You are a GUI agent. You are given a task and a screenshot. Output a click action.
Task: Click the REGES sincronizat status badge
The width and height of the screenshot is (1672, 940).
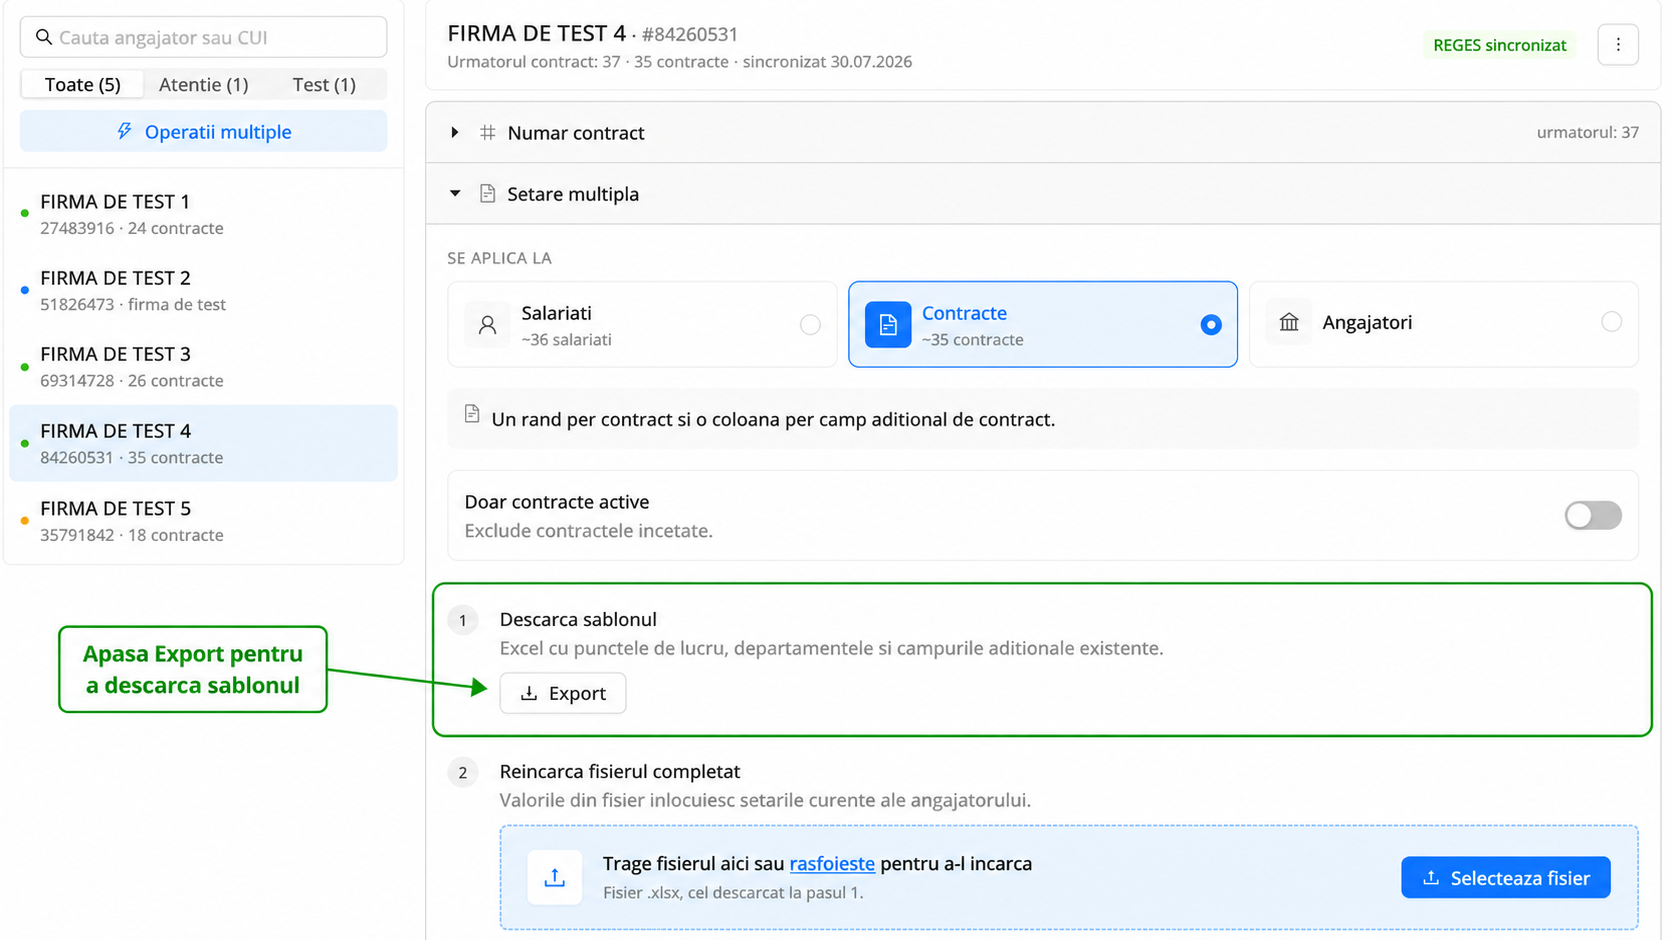click(1499, 45)
